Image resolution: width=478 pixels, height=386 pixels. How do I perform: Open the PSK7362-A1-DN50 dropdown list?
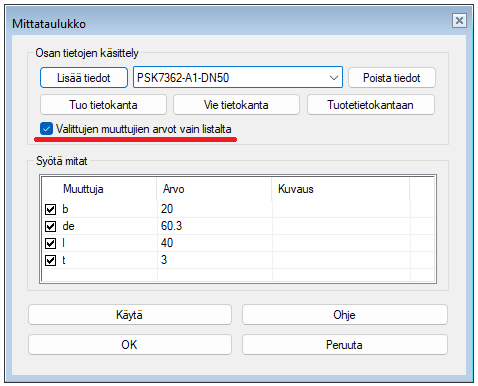coord(238,78)
